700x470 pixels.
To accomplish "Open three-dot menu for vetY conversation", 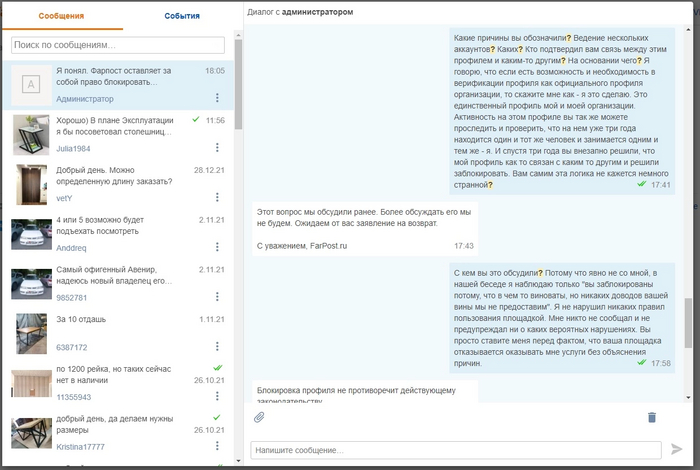I will pyautogui.click(x=217, y=198).
